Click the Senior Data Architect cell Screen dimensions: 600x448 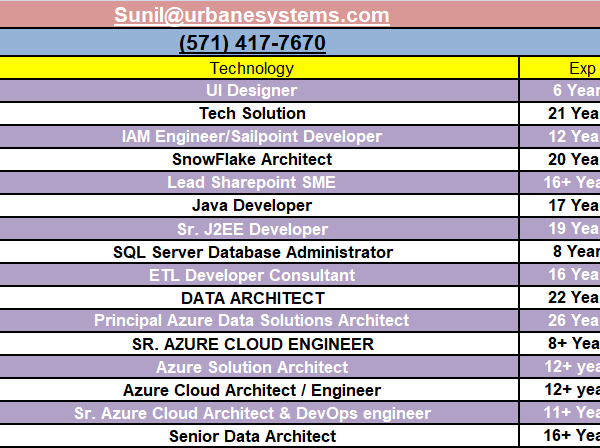coord(252,436)
